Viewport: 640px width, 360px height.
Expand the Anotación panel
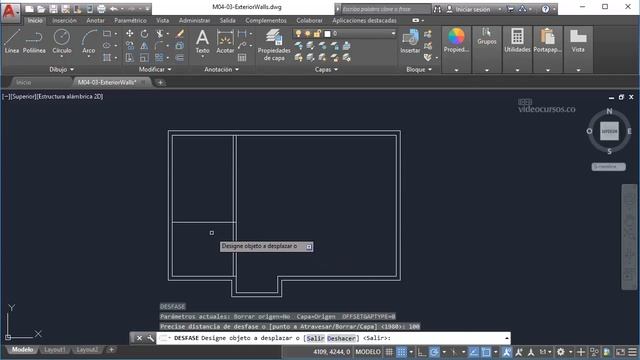pyautogui.click(x=221, y=69)
